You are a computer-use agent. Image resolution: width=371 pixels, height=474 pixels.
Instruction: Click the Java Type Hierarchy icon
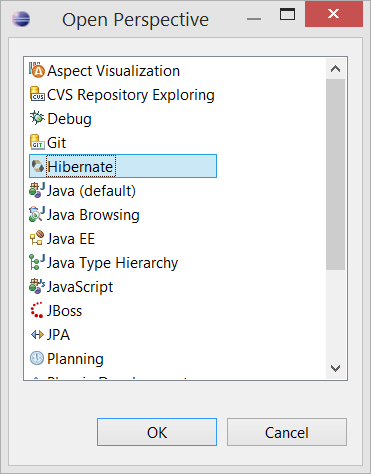[37, 262]
